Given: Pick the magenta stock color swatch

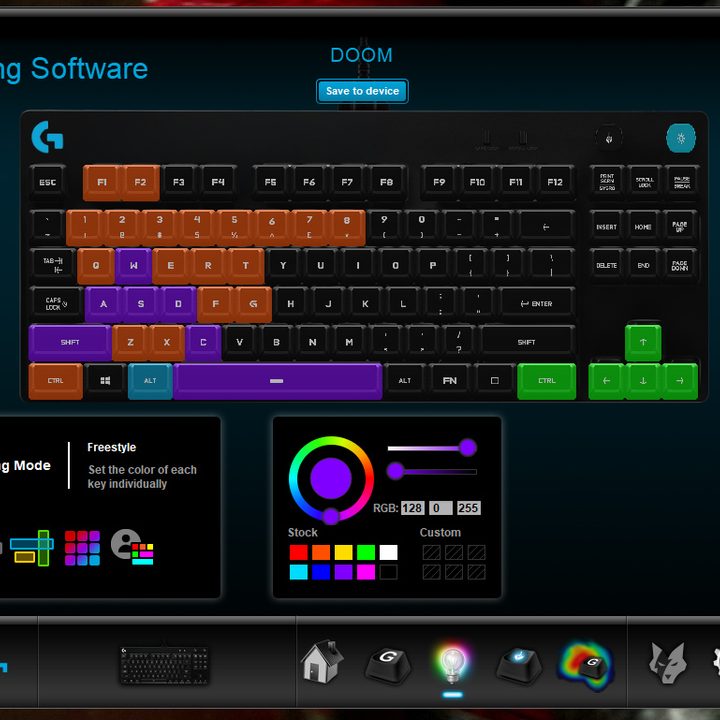Looking at the screenshot, I should pyautogui.click(x=366, y=572).
